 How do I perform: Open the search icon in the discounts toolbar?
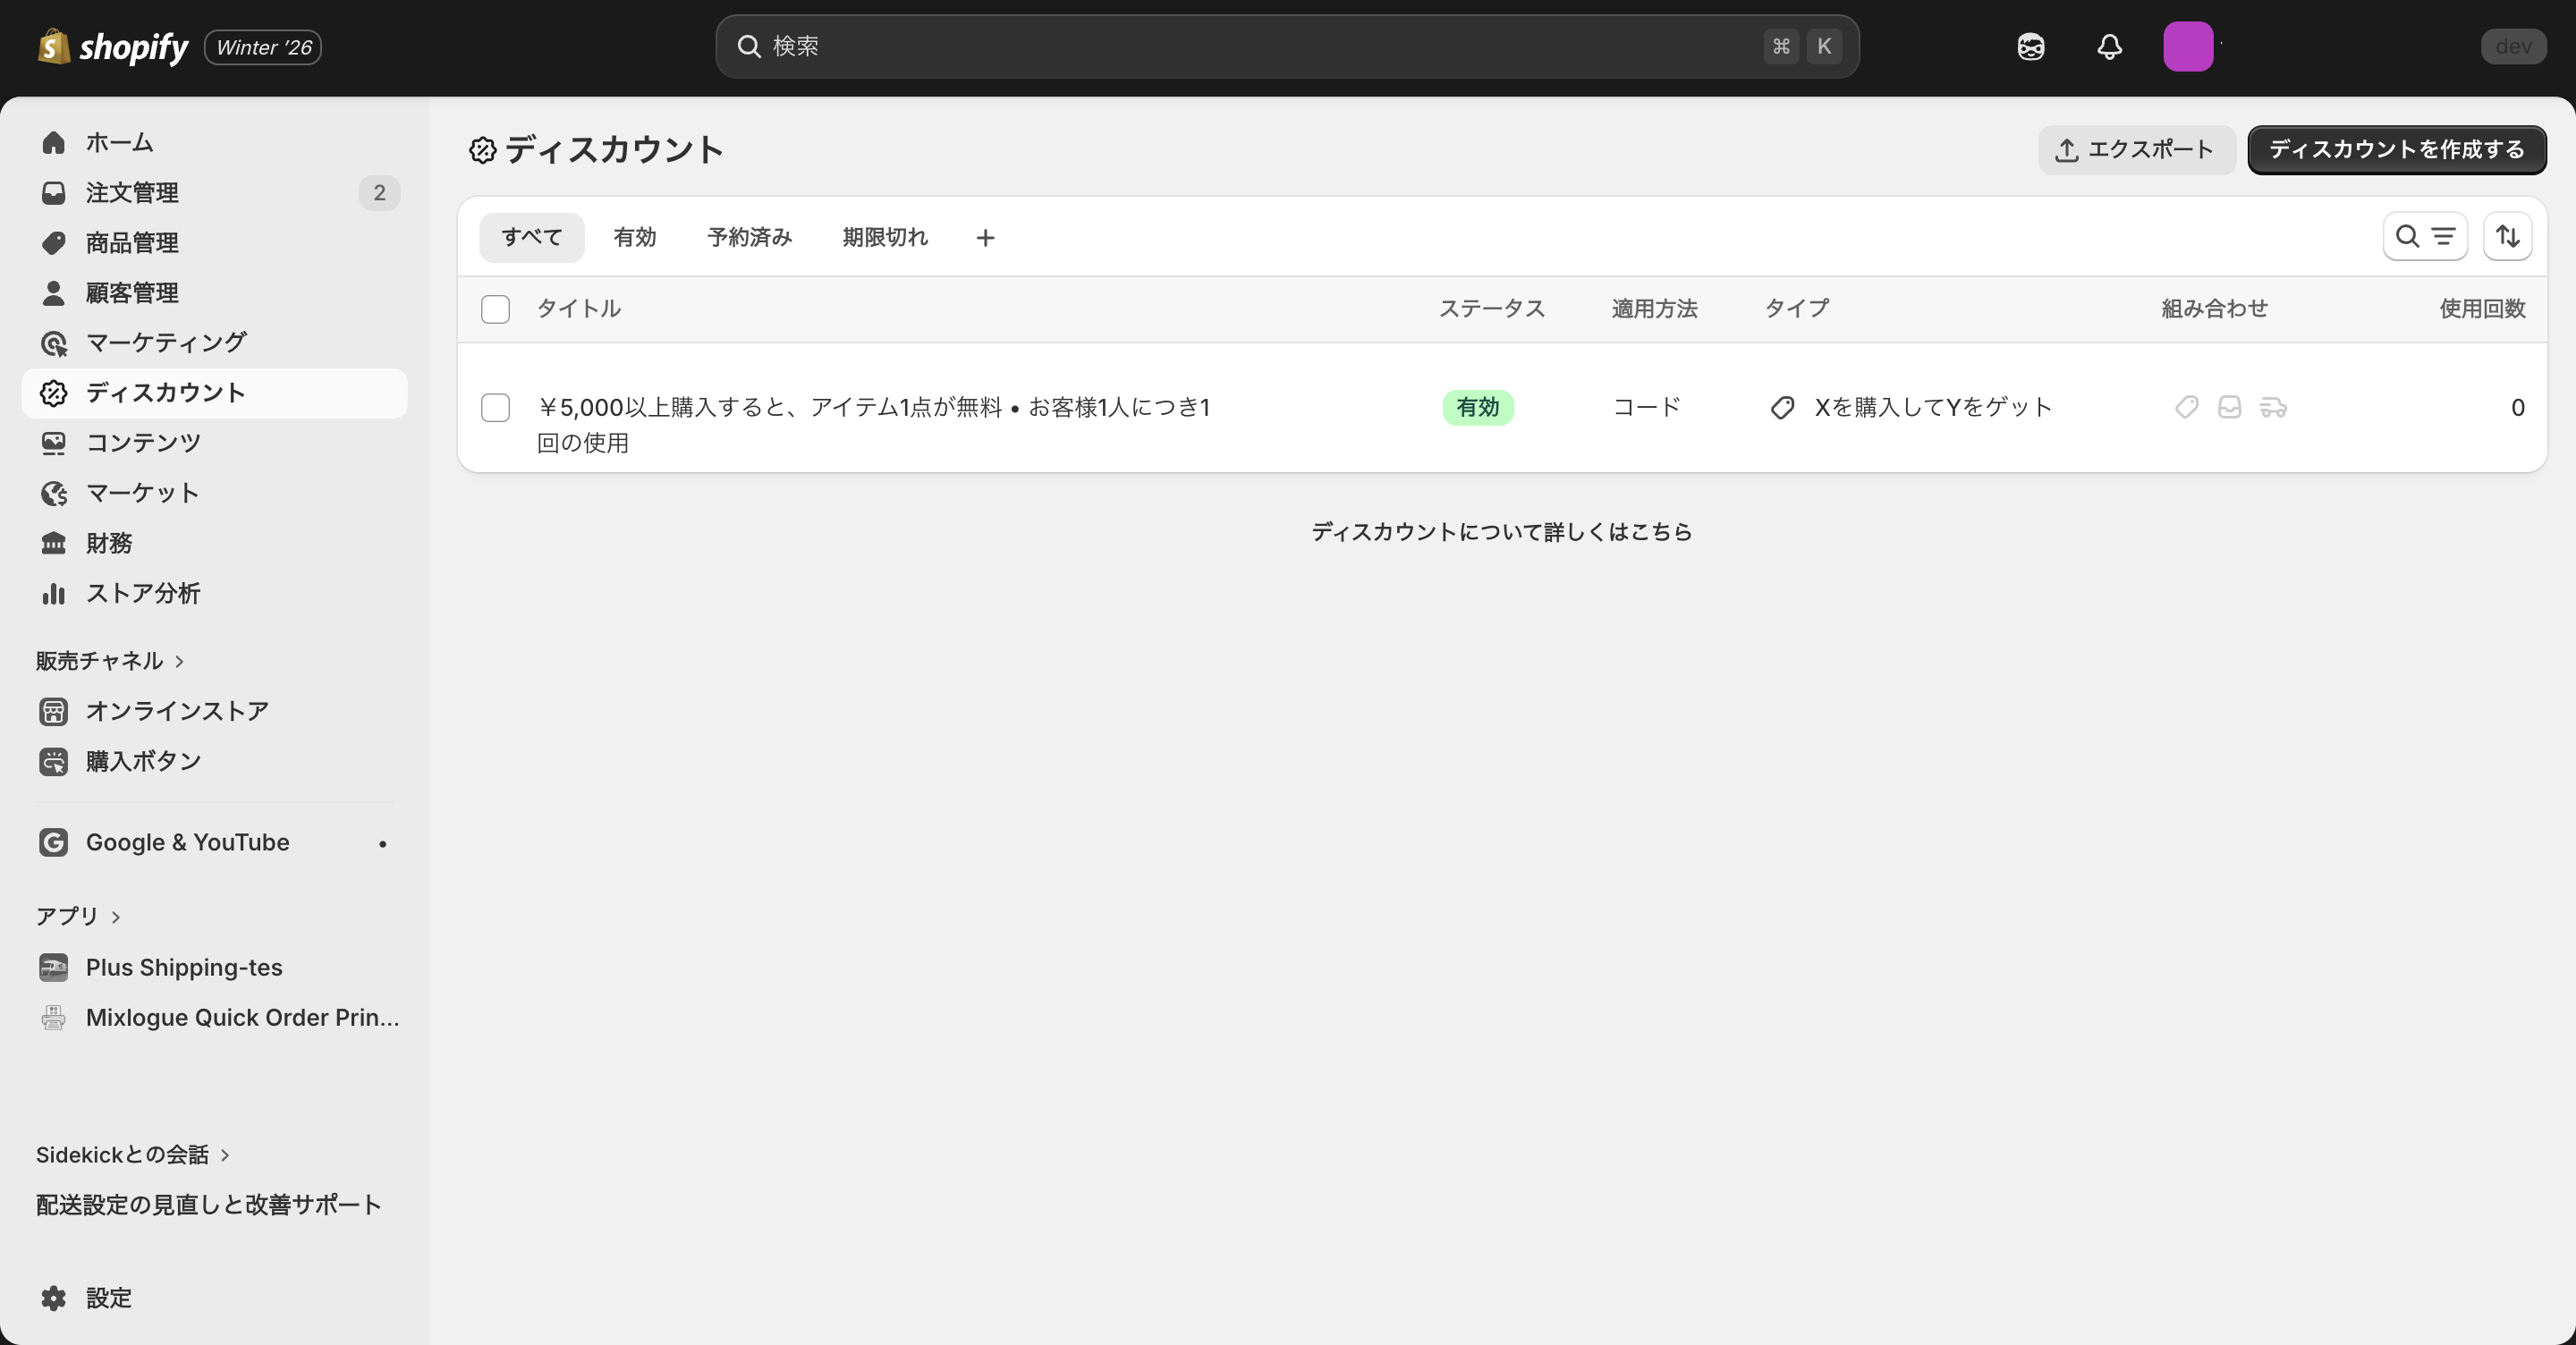(2406, 237)
